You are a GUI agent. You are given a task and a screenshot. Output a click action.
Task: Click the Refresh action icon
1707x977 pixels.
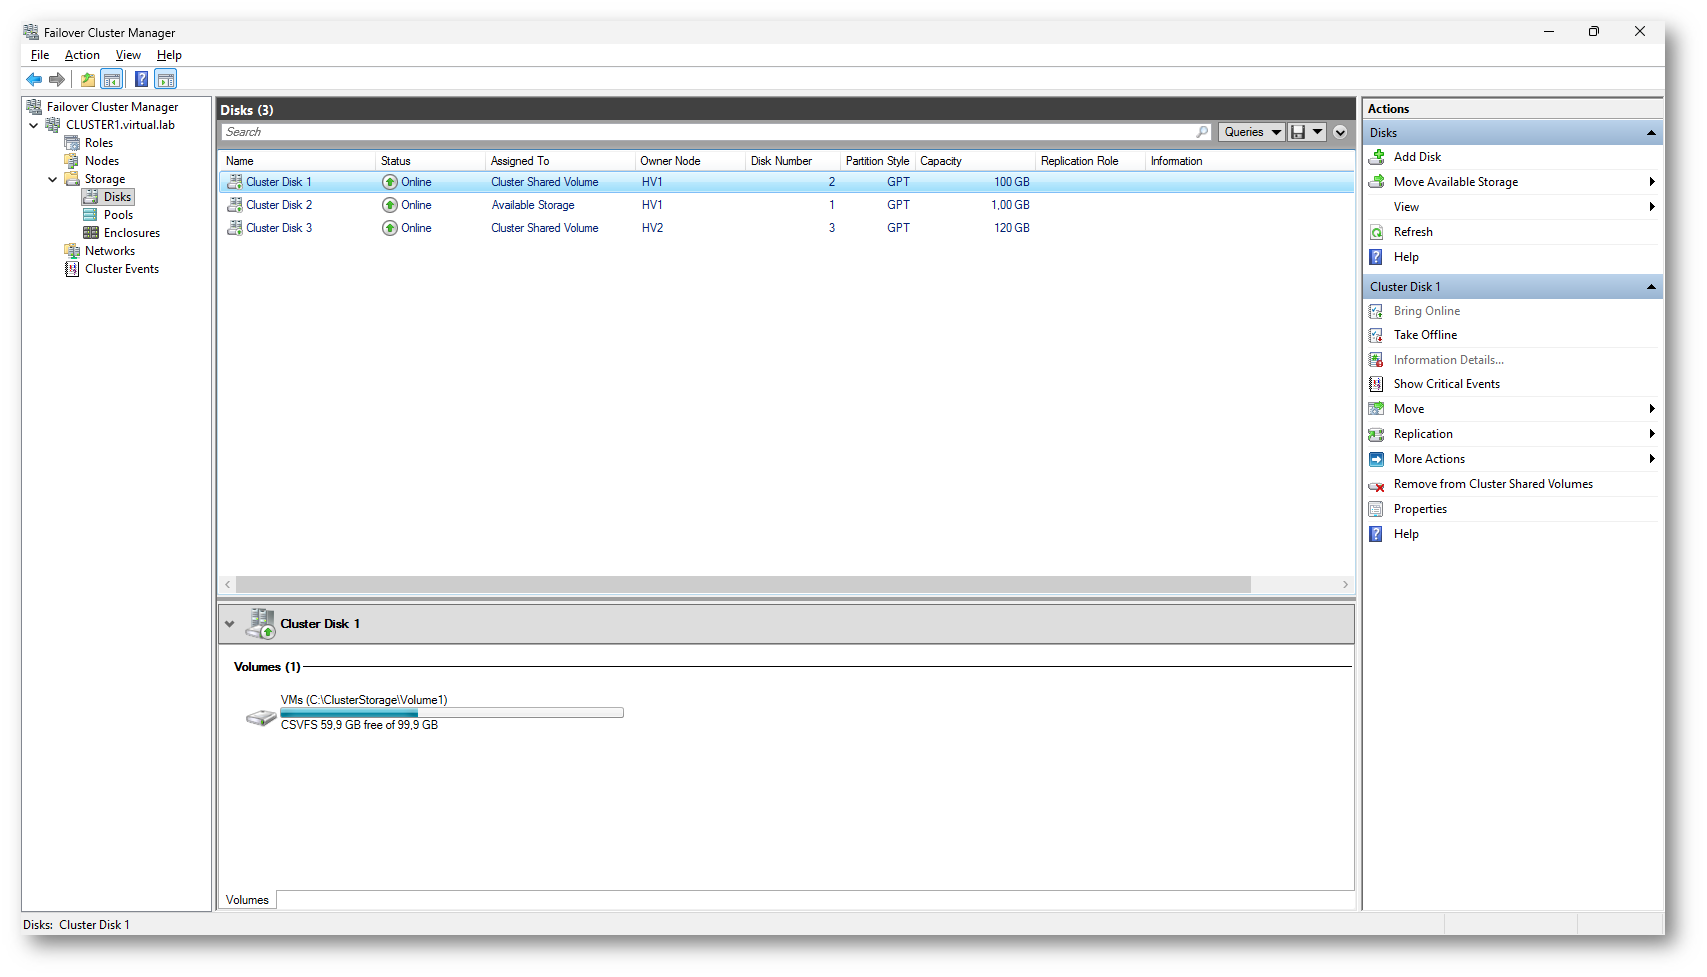coord(1377,232)
